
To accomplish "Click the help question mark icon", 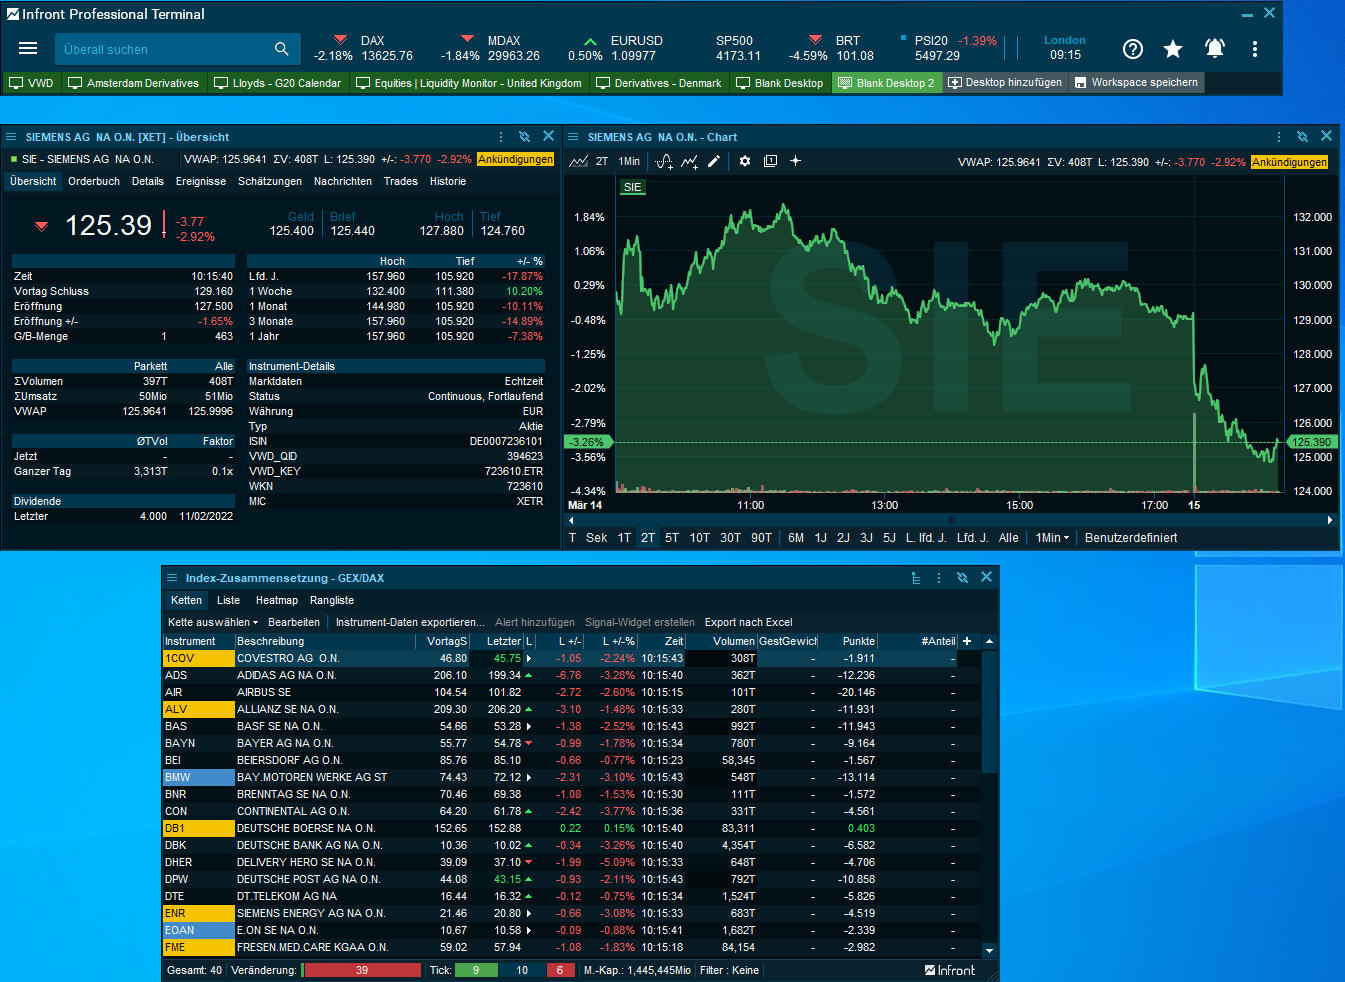I will pos(1132,49).
